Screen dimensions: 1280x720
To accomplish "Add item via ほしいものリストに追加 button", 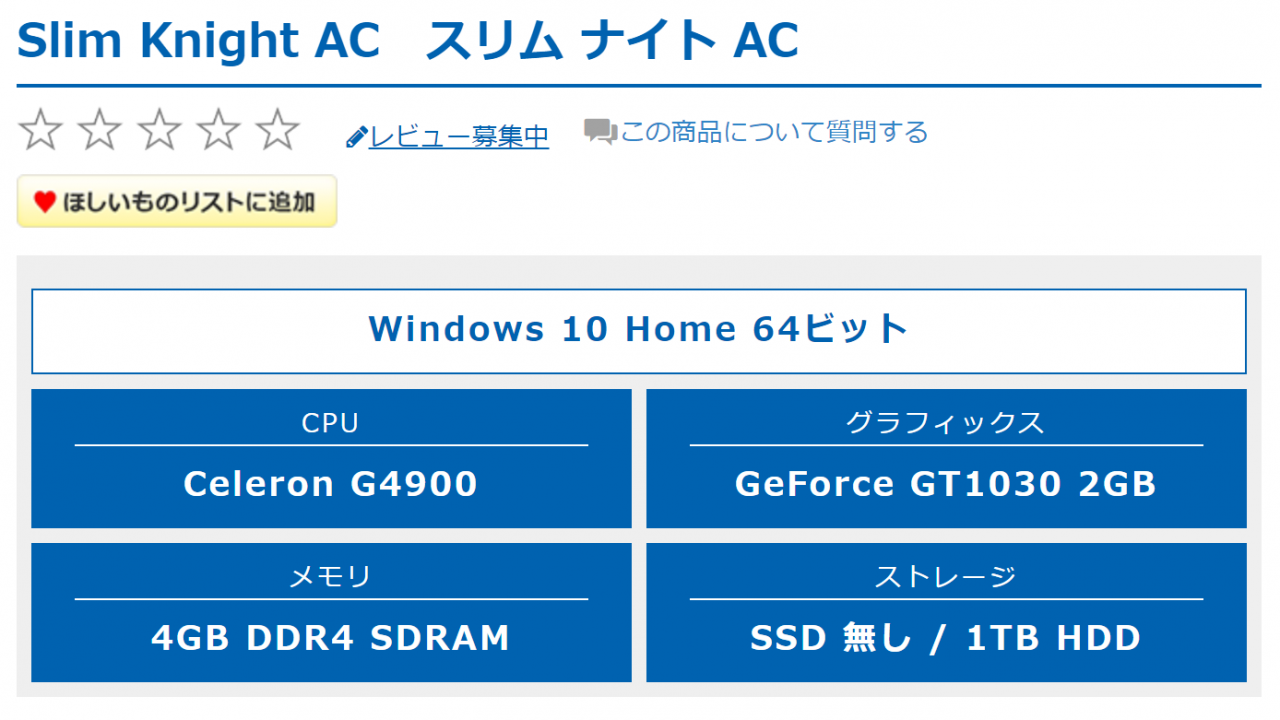I will pos(177,201).
